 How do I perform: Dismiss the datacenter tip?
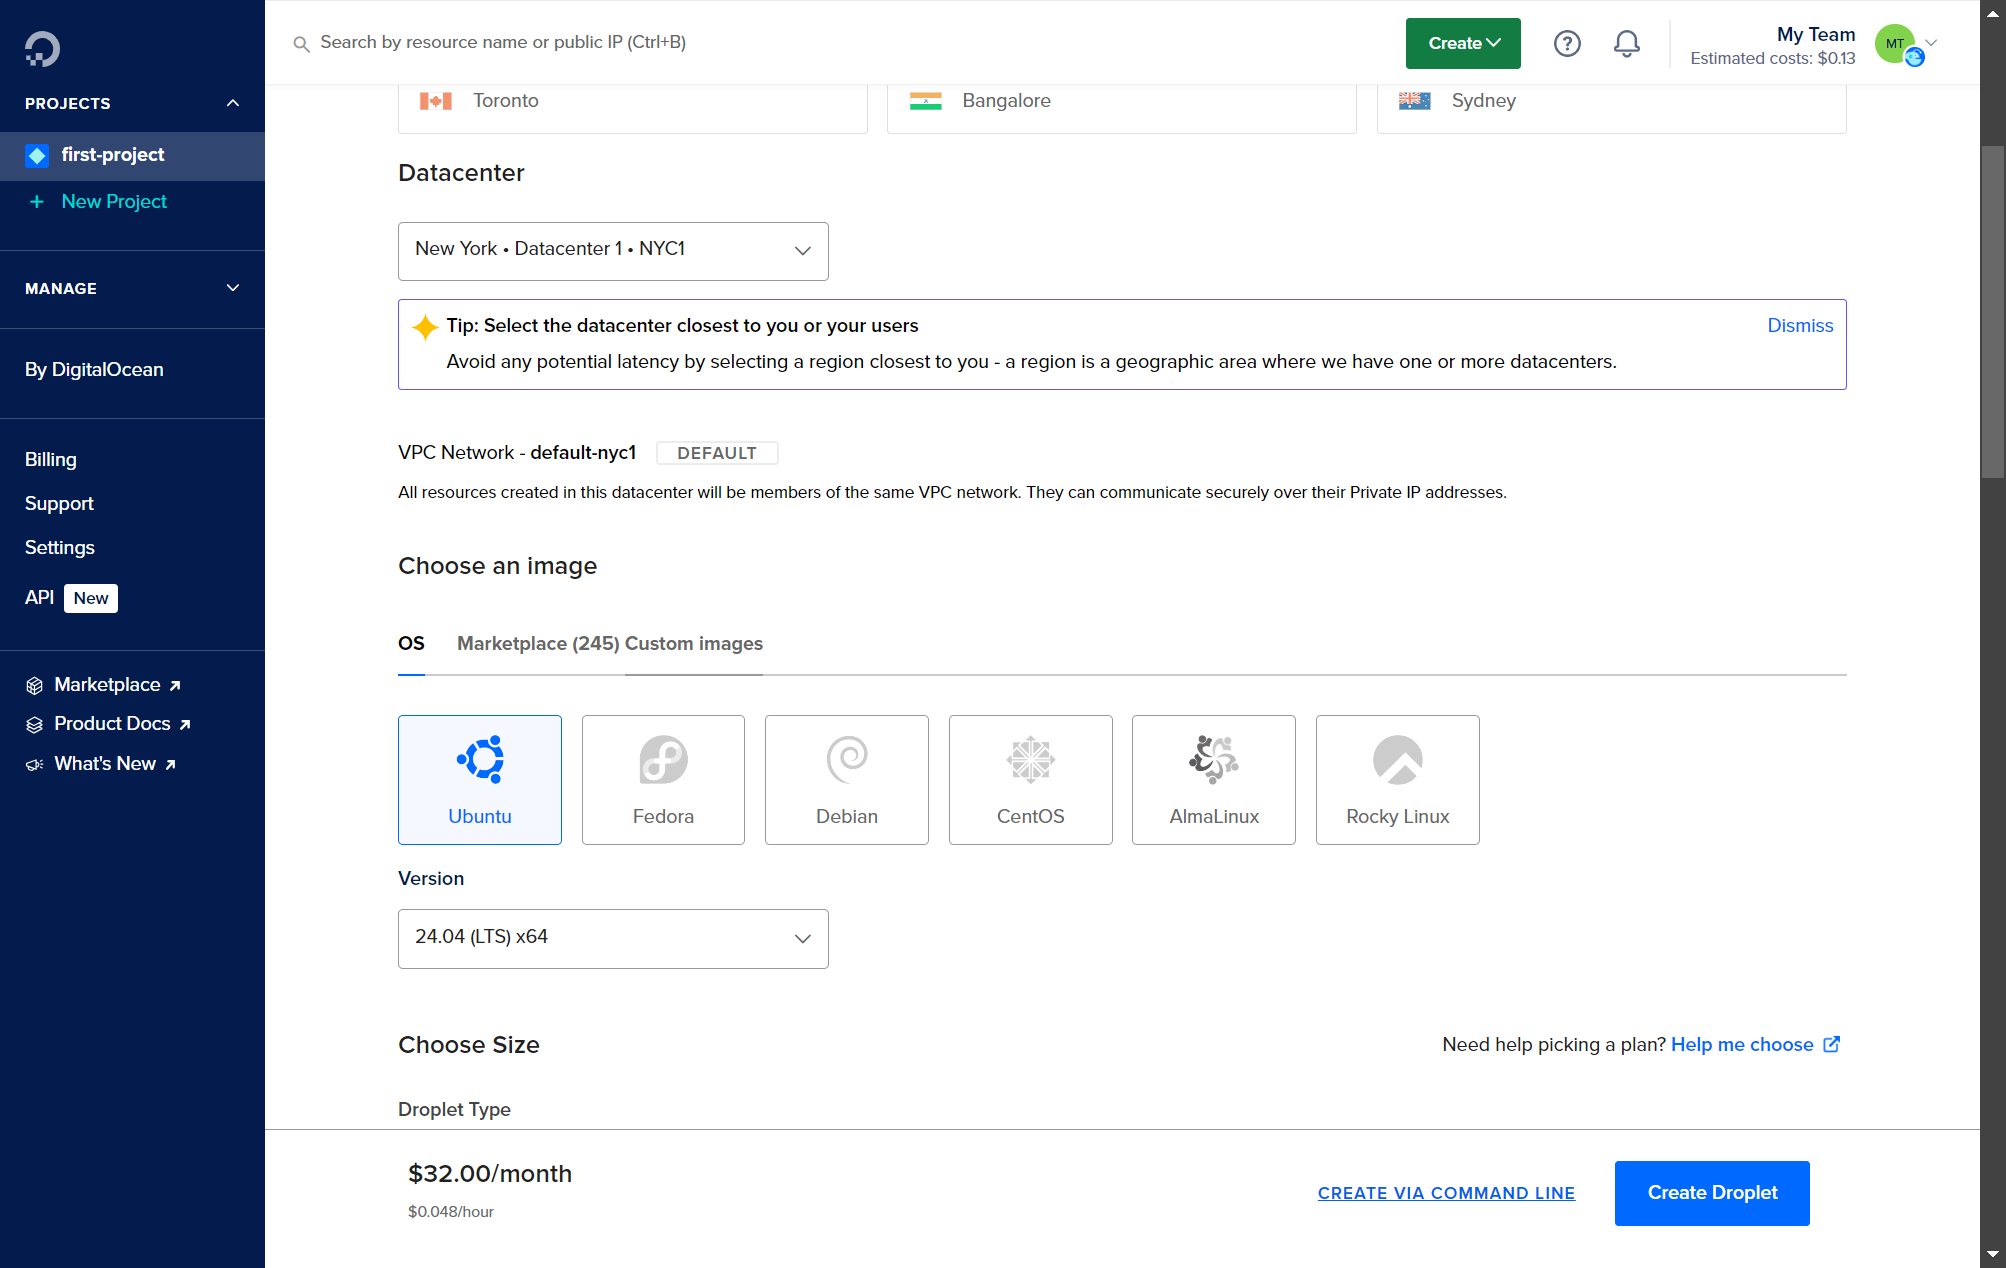pos(1800,326)
